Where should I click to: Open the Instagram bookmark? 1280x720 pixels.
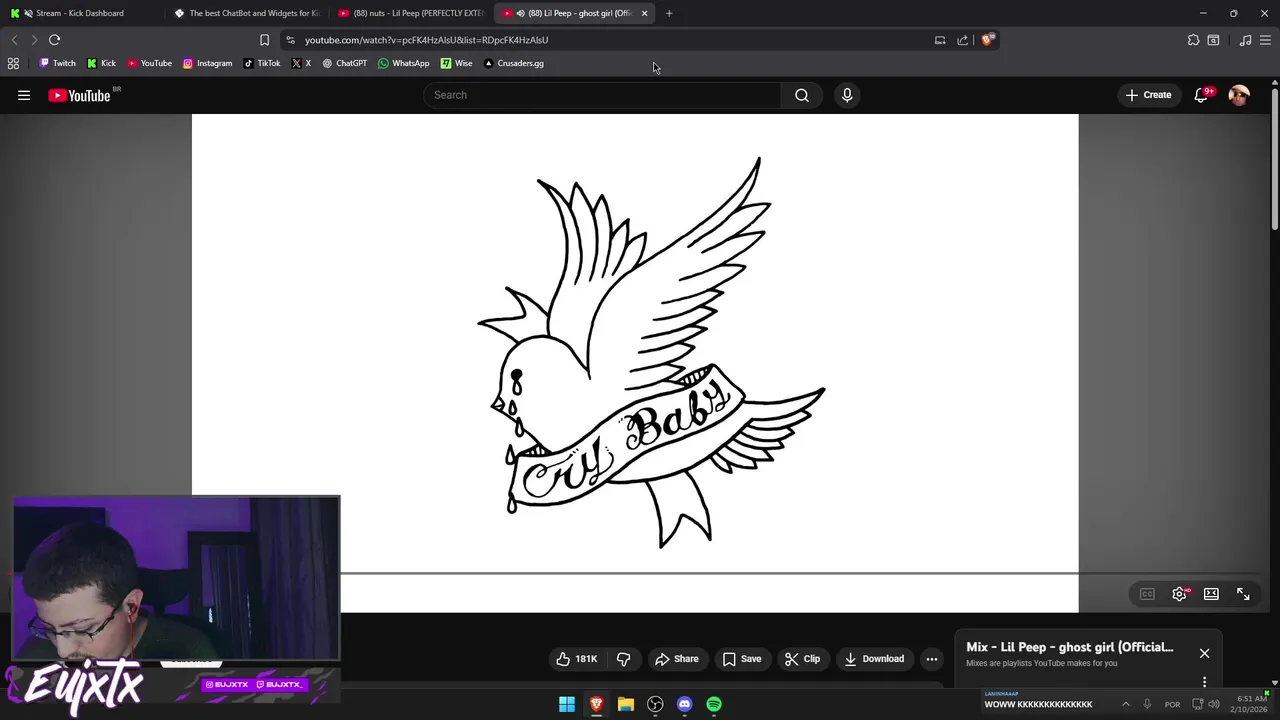tap(207, 63)
